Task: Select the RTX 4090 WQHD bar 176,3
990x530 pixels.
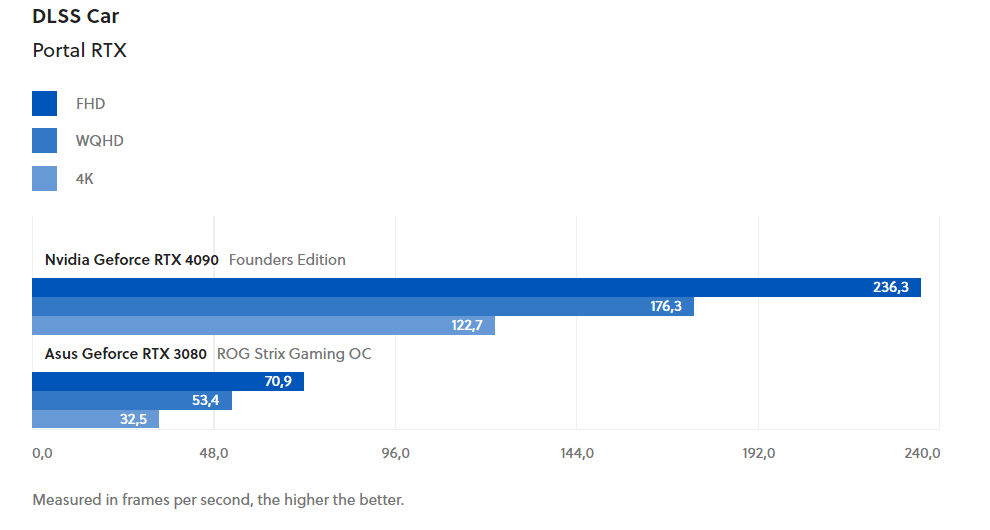Action: pos(363,306)
